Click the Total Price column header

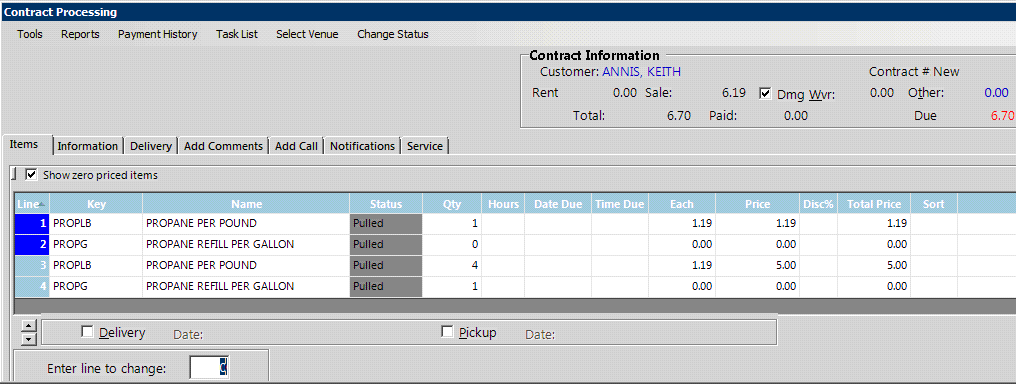(874, 204)
